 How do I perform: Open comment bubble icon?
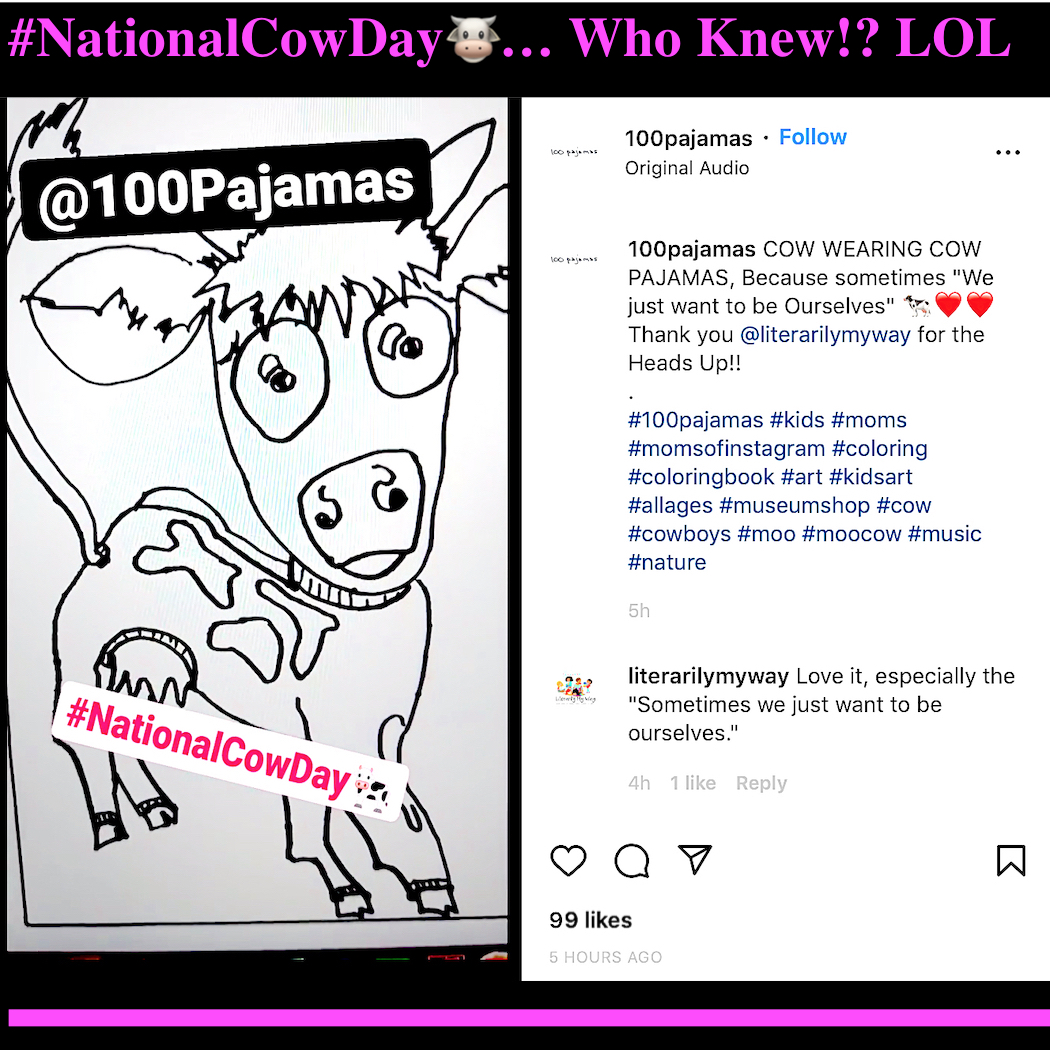(631, 860)
